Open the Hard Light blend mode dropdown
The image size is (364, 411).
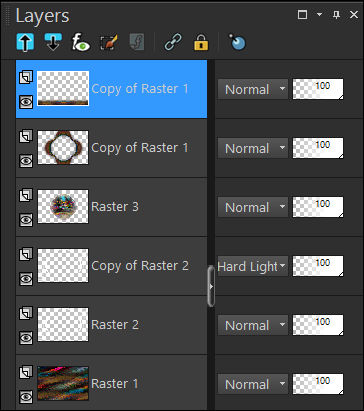click(252, 266)
